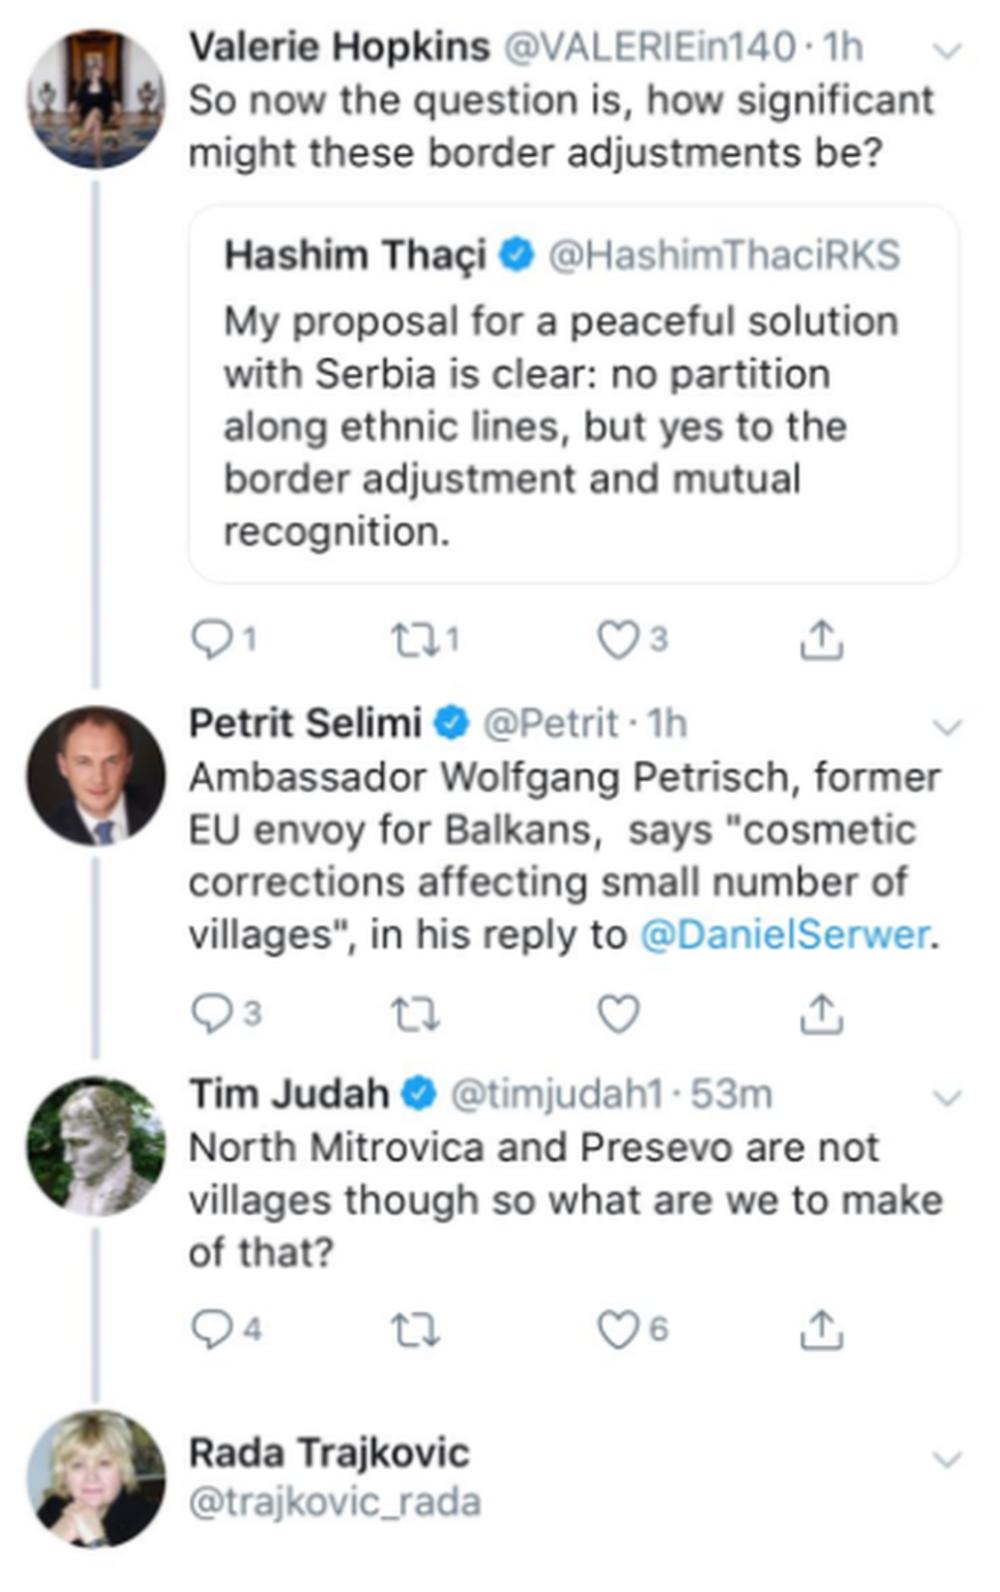The width and height of the screenshot is (1000, 1592).
Task: Retweet Tim Judah's tweet
Action: tap(414, 1330)
